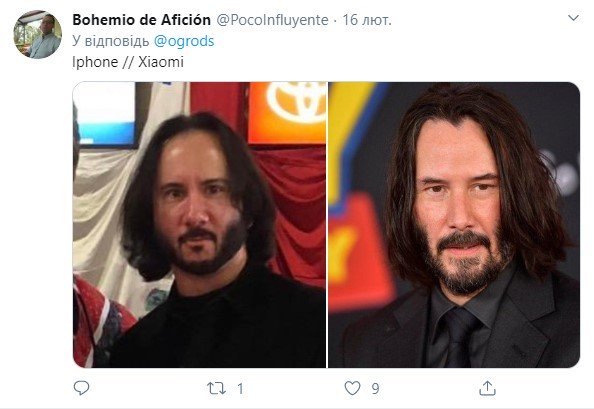
Task: Open the share tweet upload icon
Action: click(487, 388)
